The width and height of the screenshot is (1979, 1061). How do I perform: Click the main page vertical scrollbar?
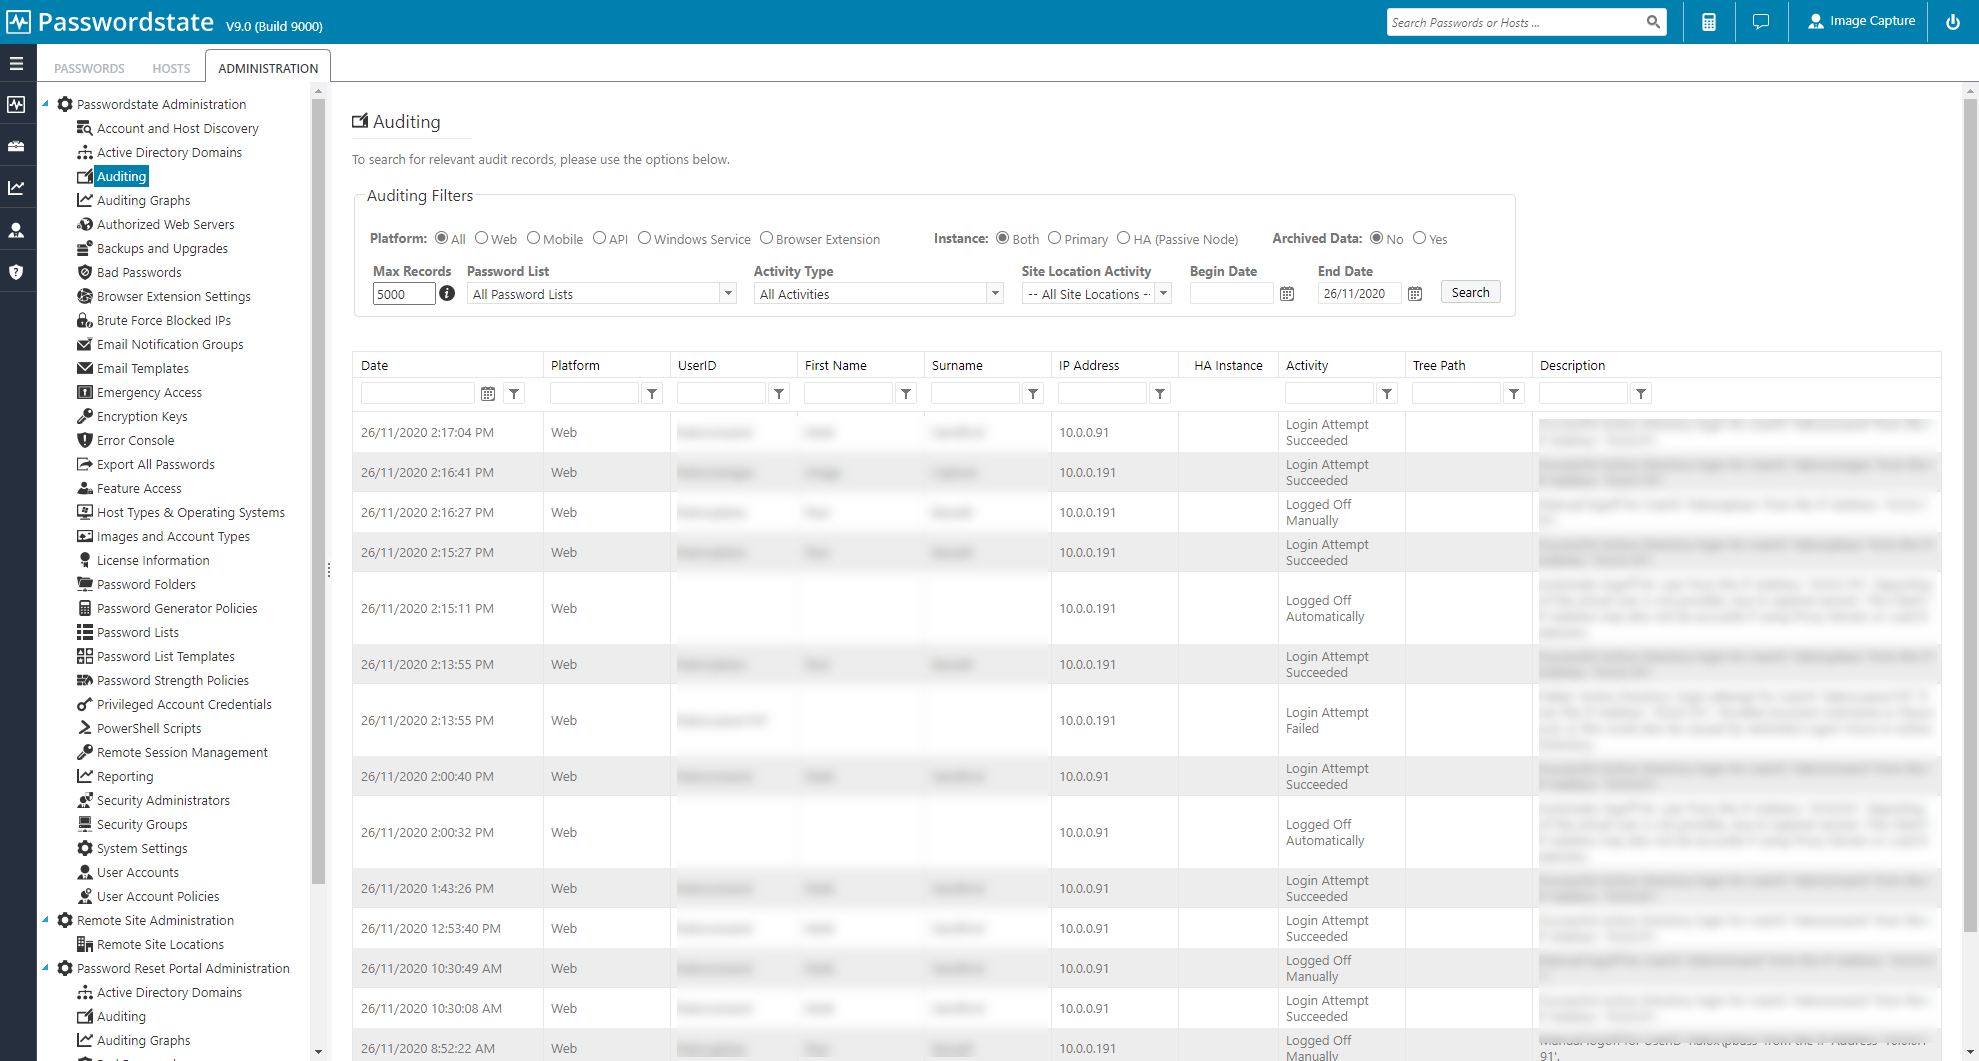[1970, 515]
